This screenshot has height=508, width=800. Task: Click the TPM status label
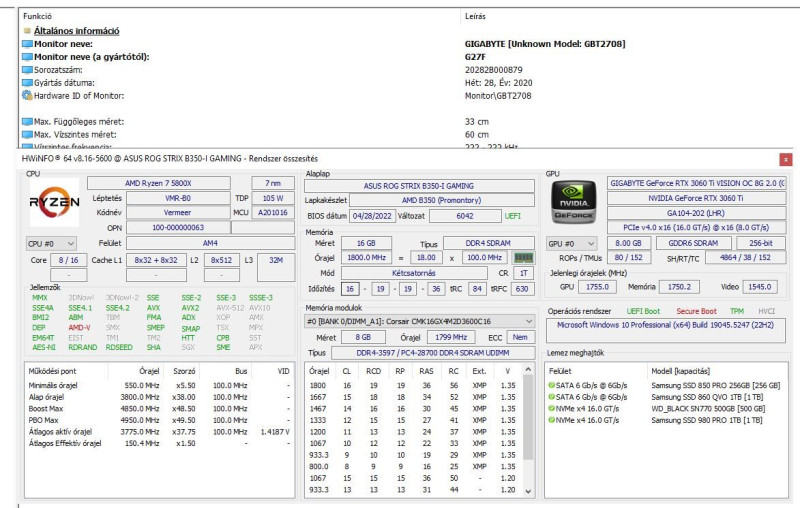click(x=737, y=311)
